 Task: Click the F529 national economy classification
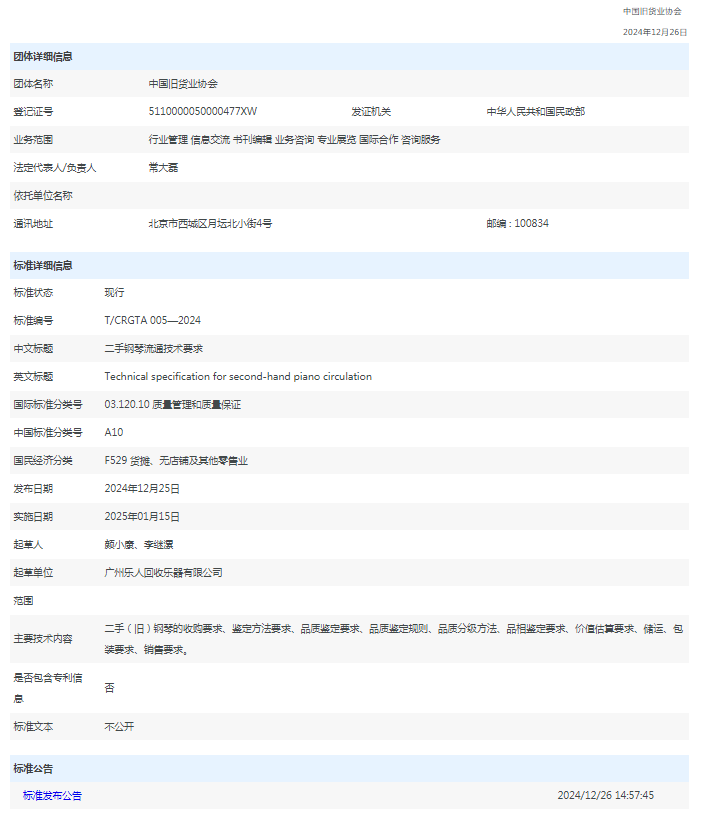176,461
